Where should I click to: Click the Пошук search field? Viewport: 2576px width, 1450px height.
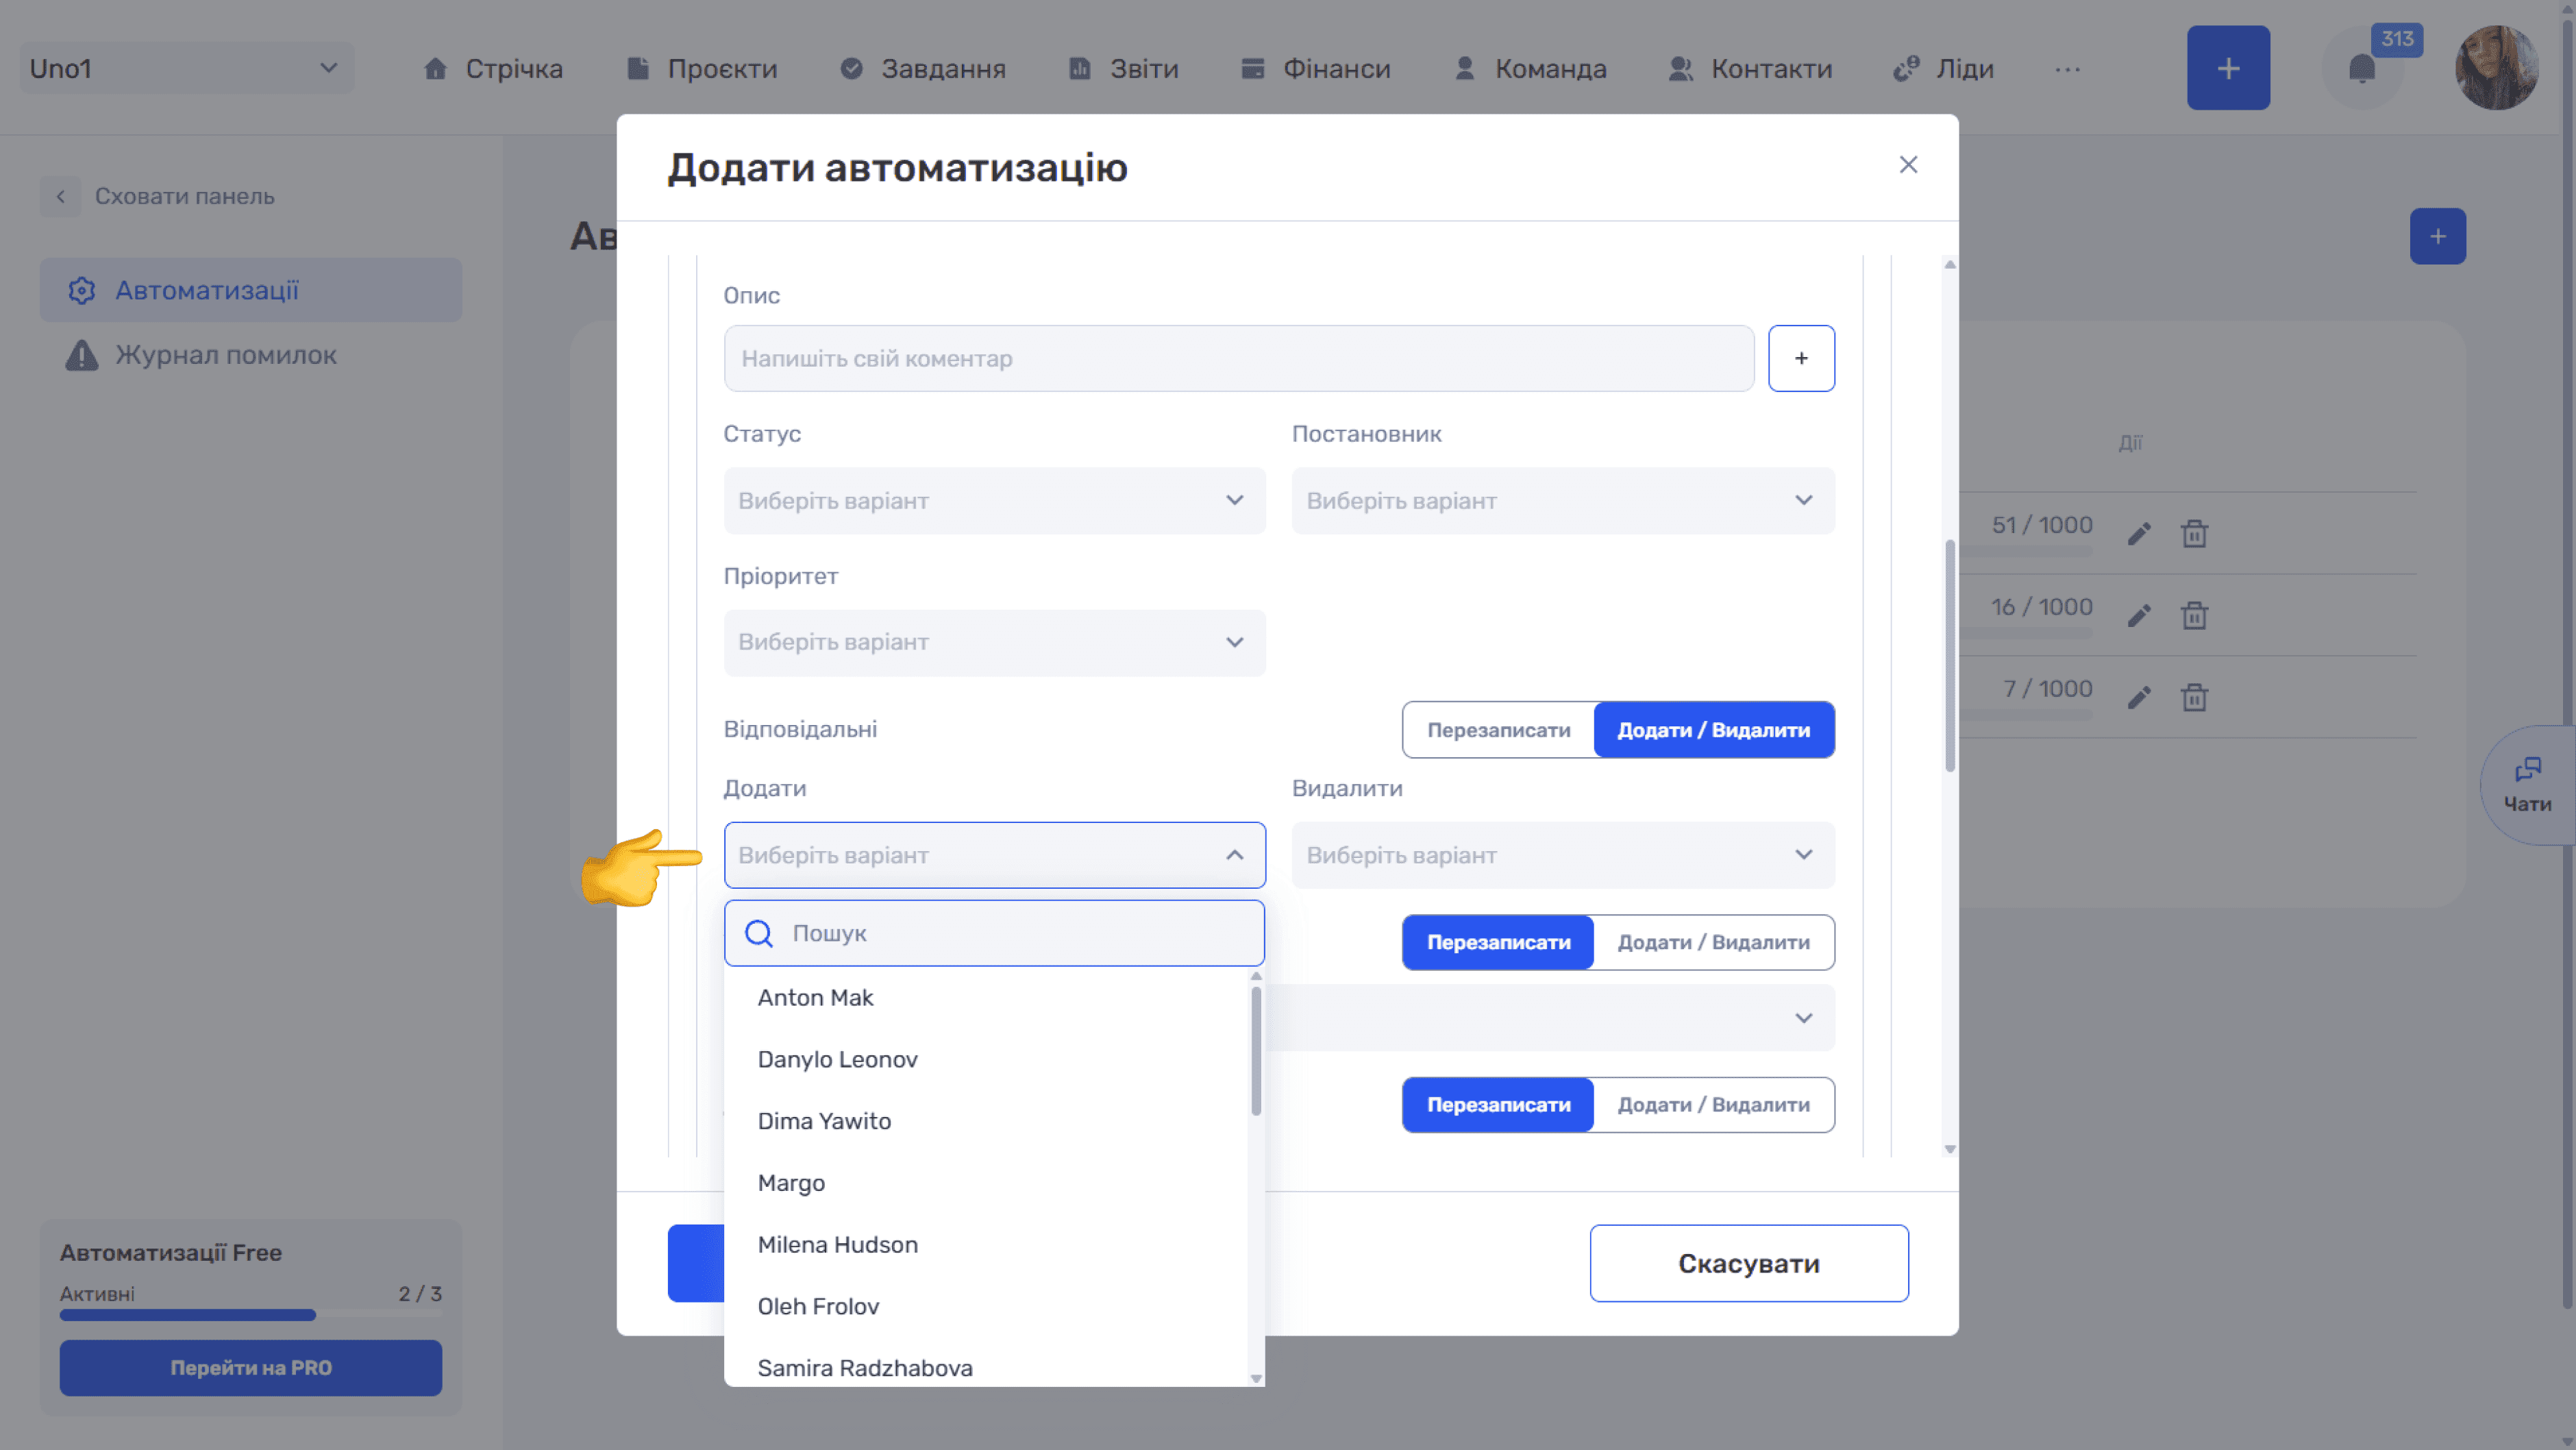[x=994, y=933]
